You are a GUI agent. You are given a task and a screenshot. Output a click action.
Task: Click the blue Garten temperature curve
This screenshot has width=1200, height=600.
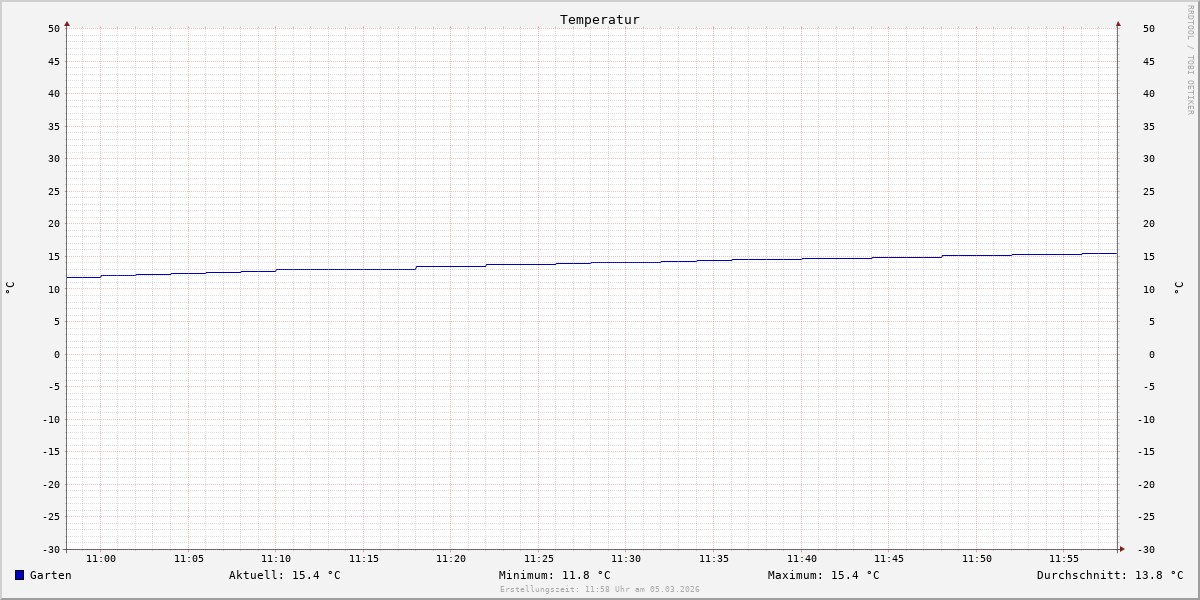click(x=592, y=264)
